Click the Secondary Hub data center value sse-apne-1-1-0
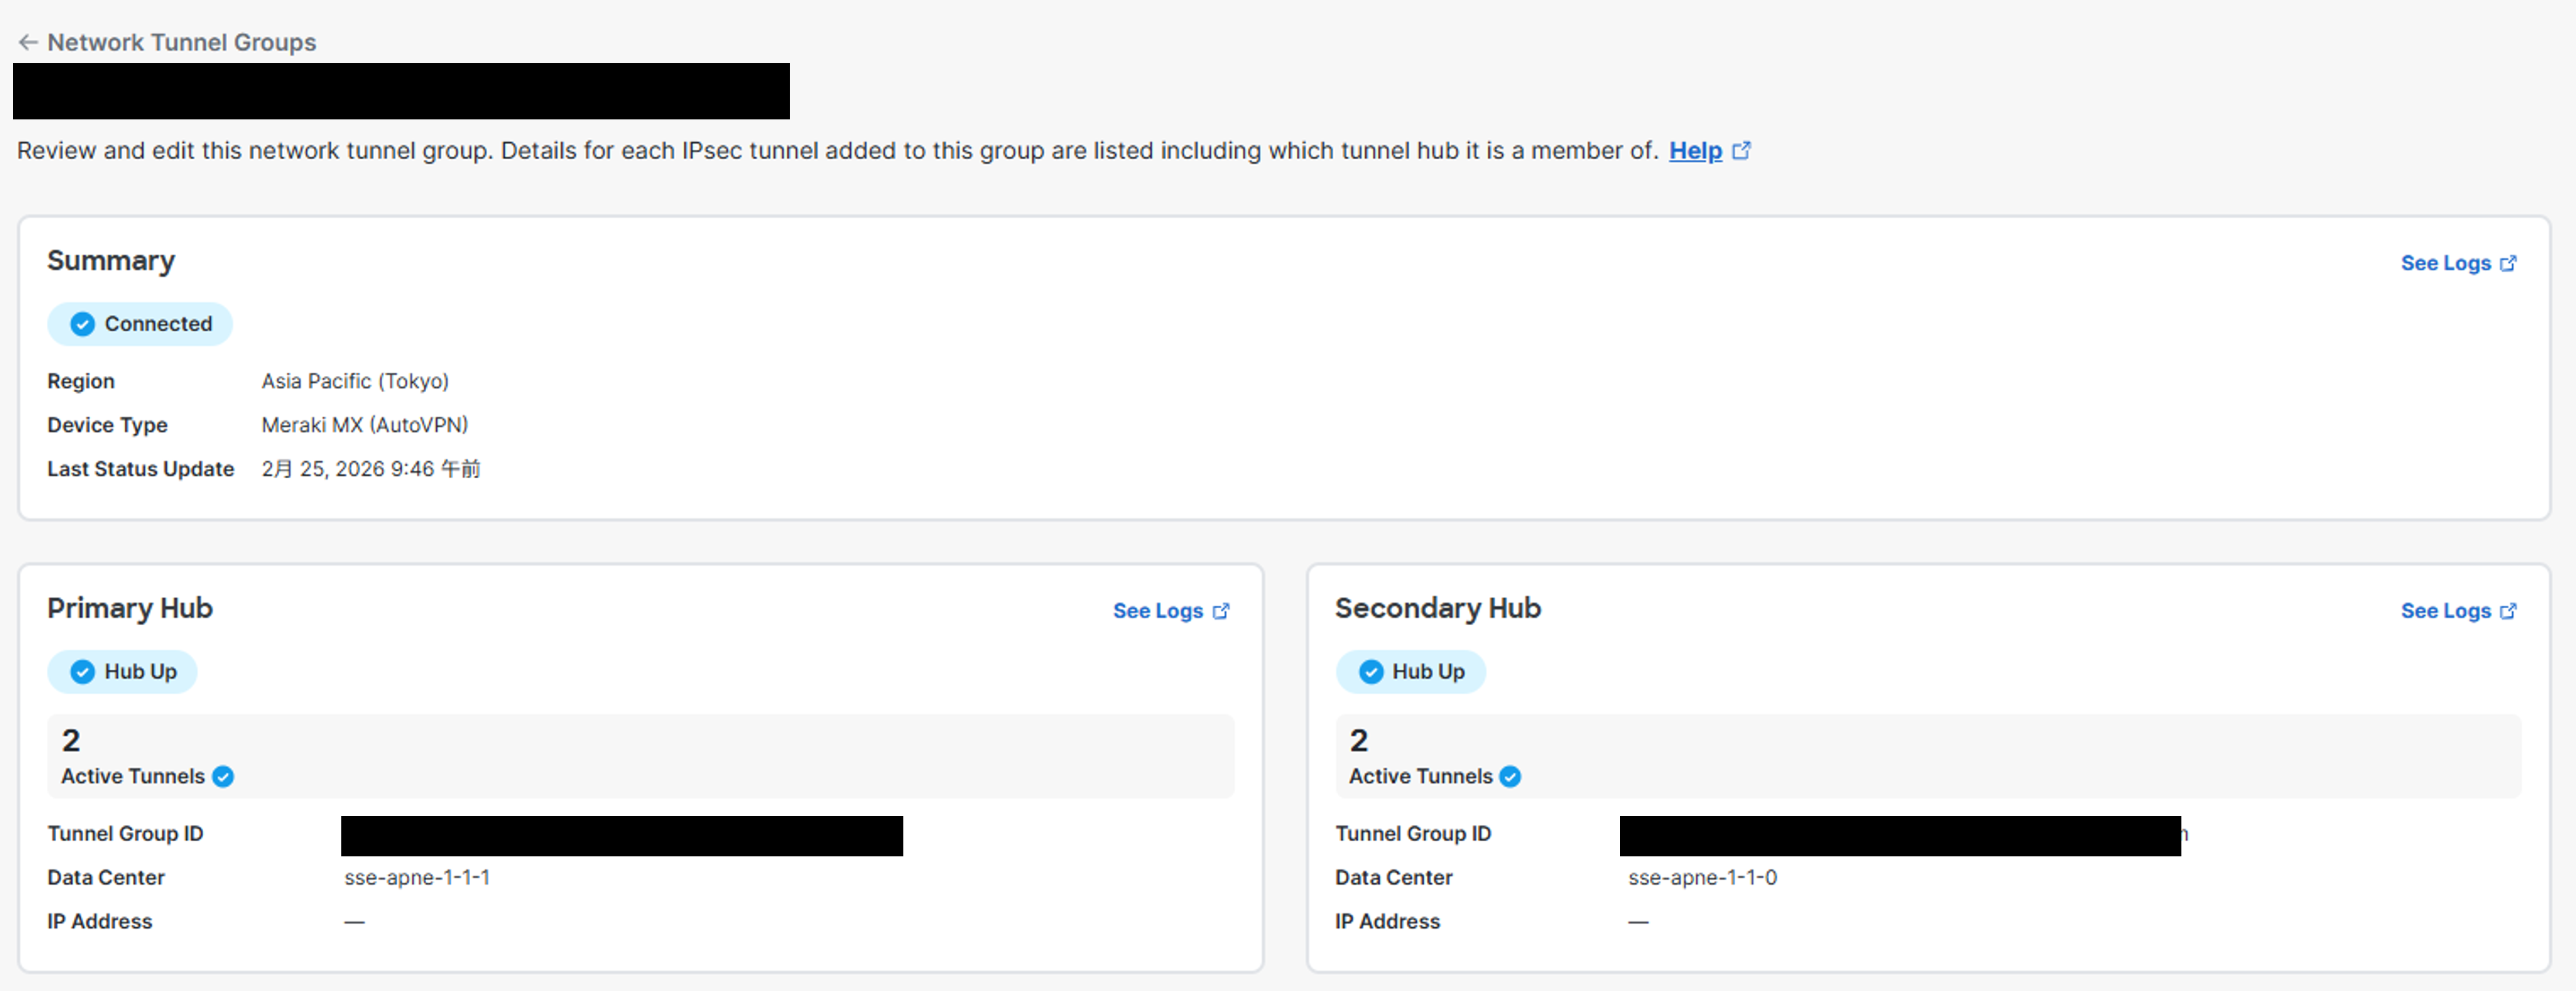2576x991 pixels. pos(1702,878)
